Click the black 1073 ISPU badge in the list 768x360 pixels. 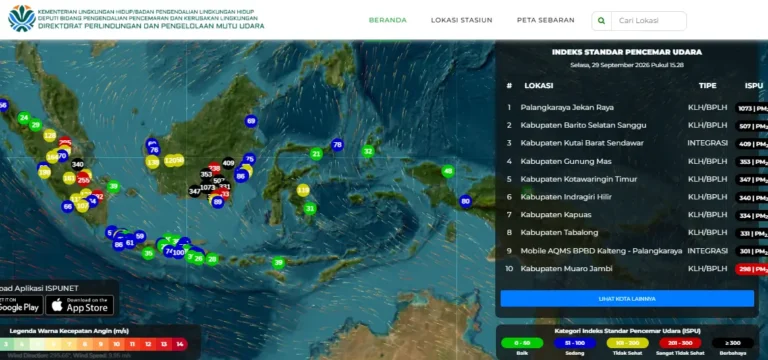[x=751, y=108]
